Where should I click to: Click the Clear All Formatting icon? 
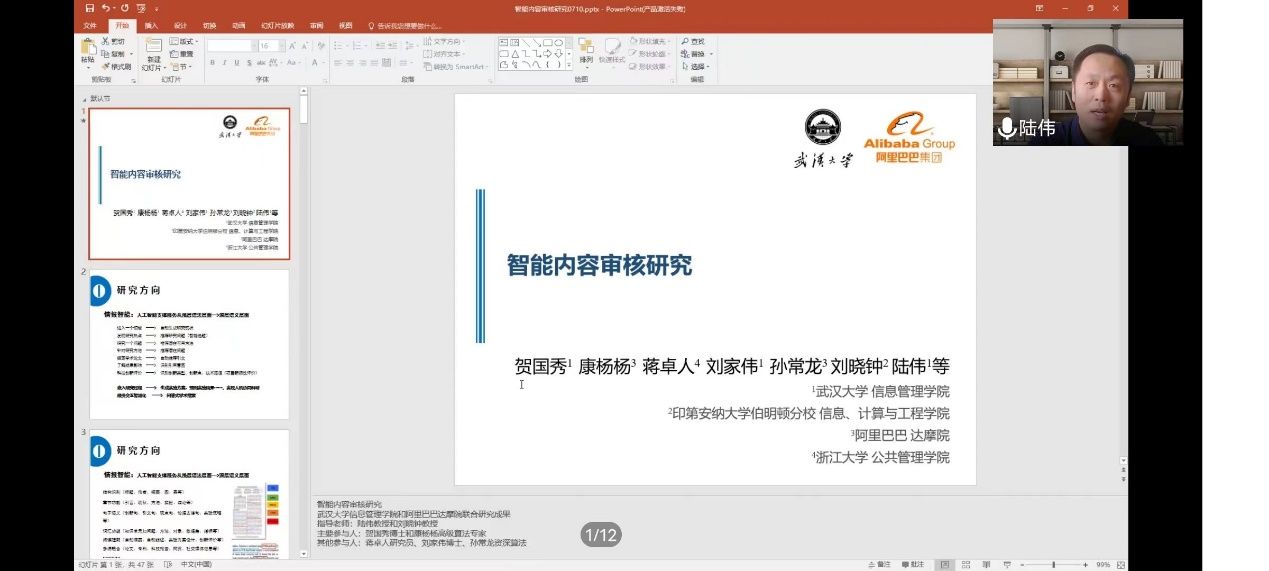(x=321, y=45)
